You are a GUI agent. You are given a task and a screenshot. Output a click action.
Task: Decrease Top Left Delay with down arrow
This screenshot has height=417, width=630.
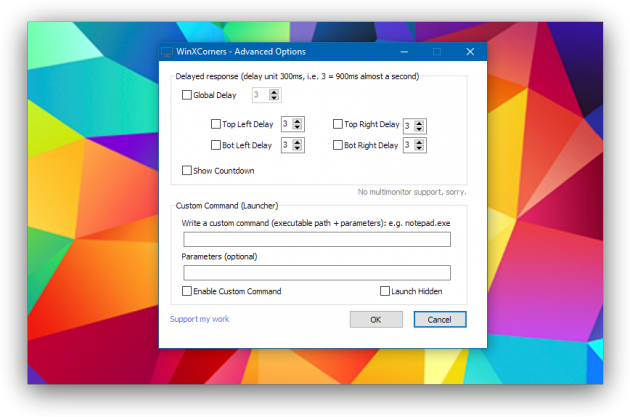point(298,129)
